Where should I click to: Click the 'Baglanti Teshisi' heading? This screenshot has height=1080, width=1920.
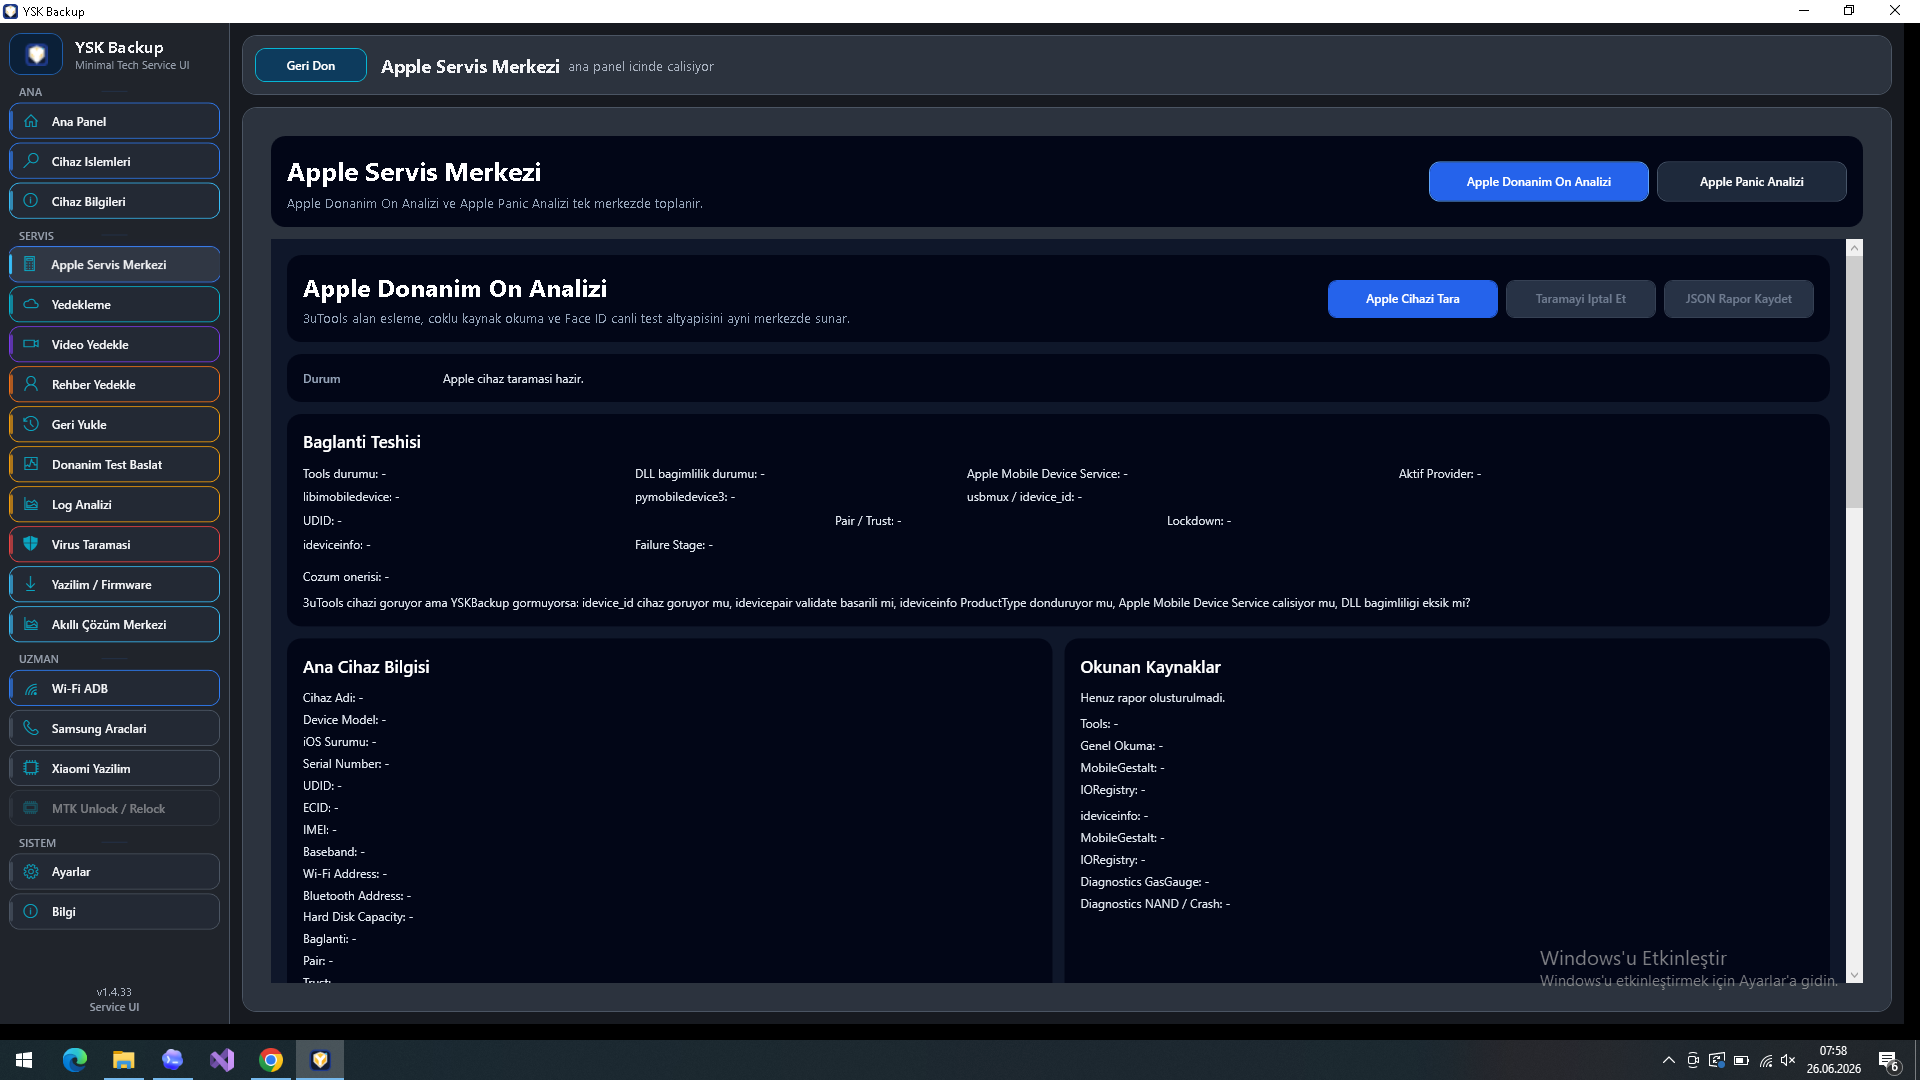tap(362, 442)
